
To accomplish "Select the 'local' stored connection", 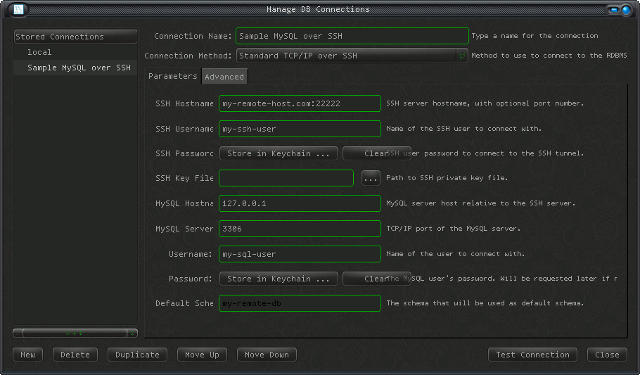I will pos(75,52).
